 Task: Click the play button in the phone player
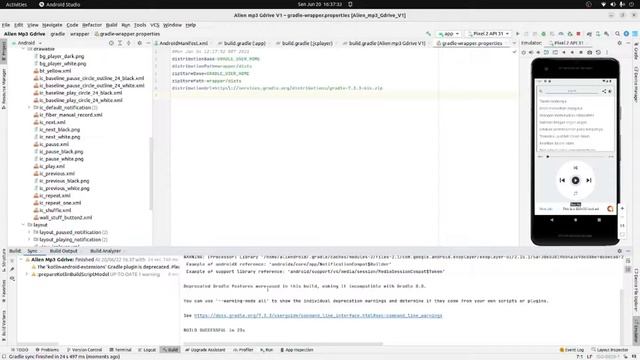(576, 180)
